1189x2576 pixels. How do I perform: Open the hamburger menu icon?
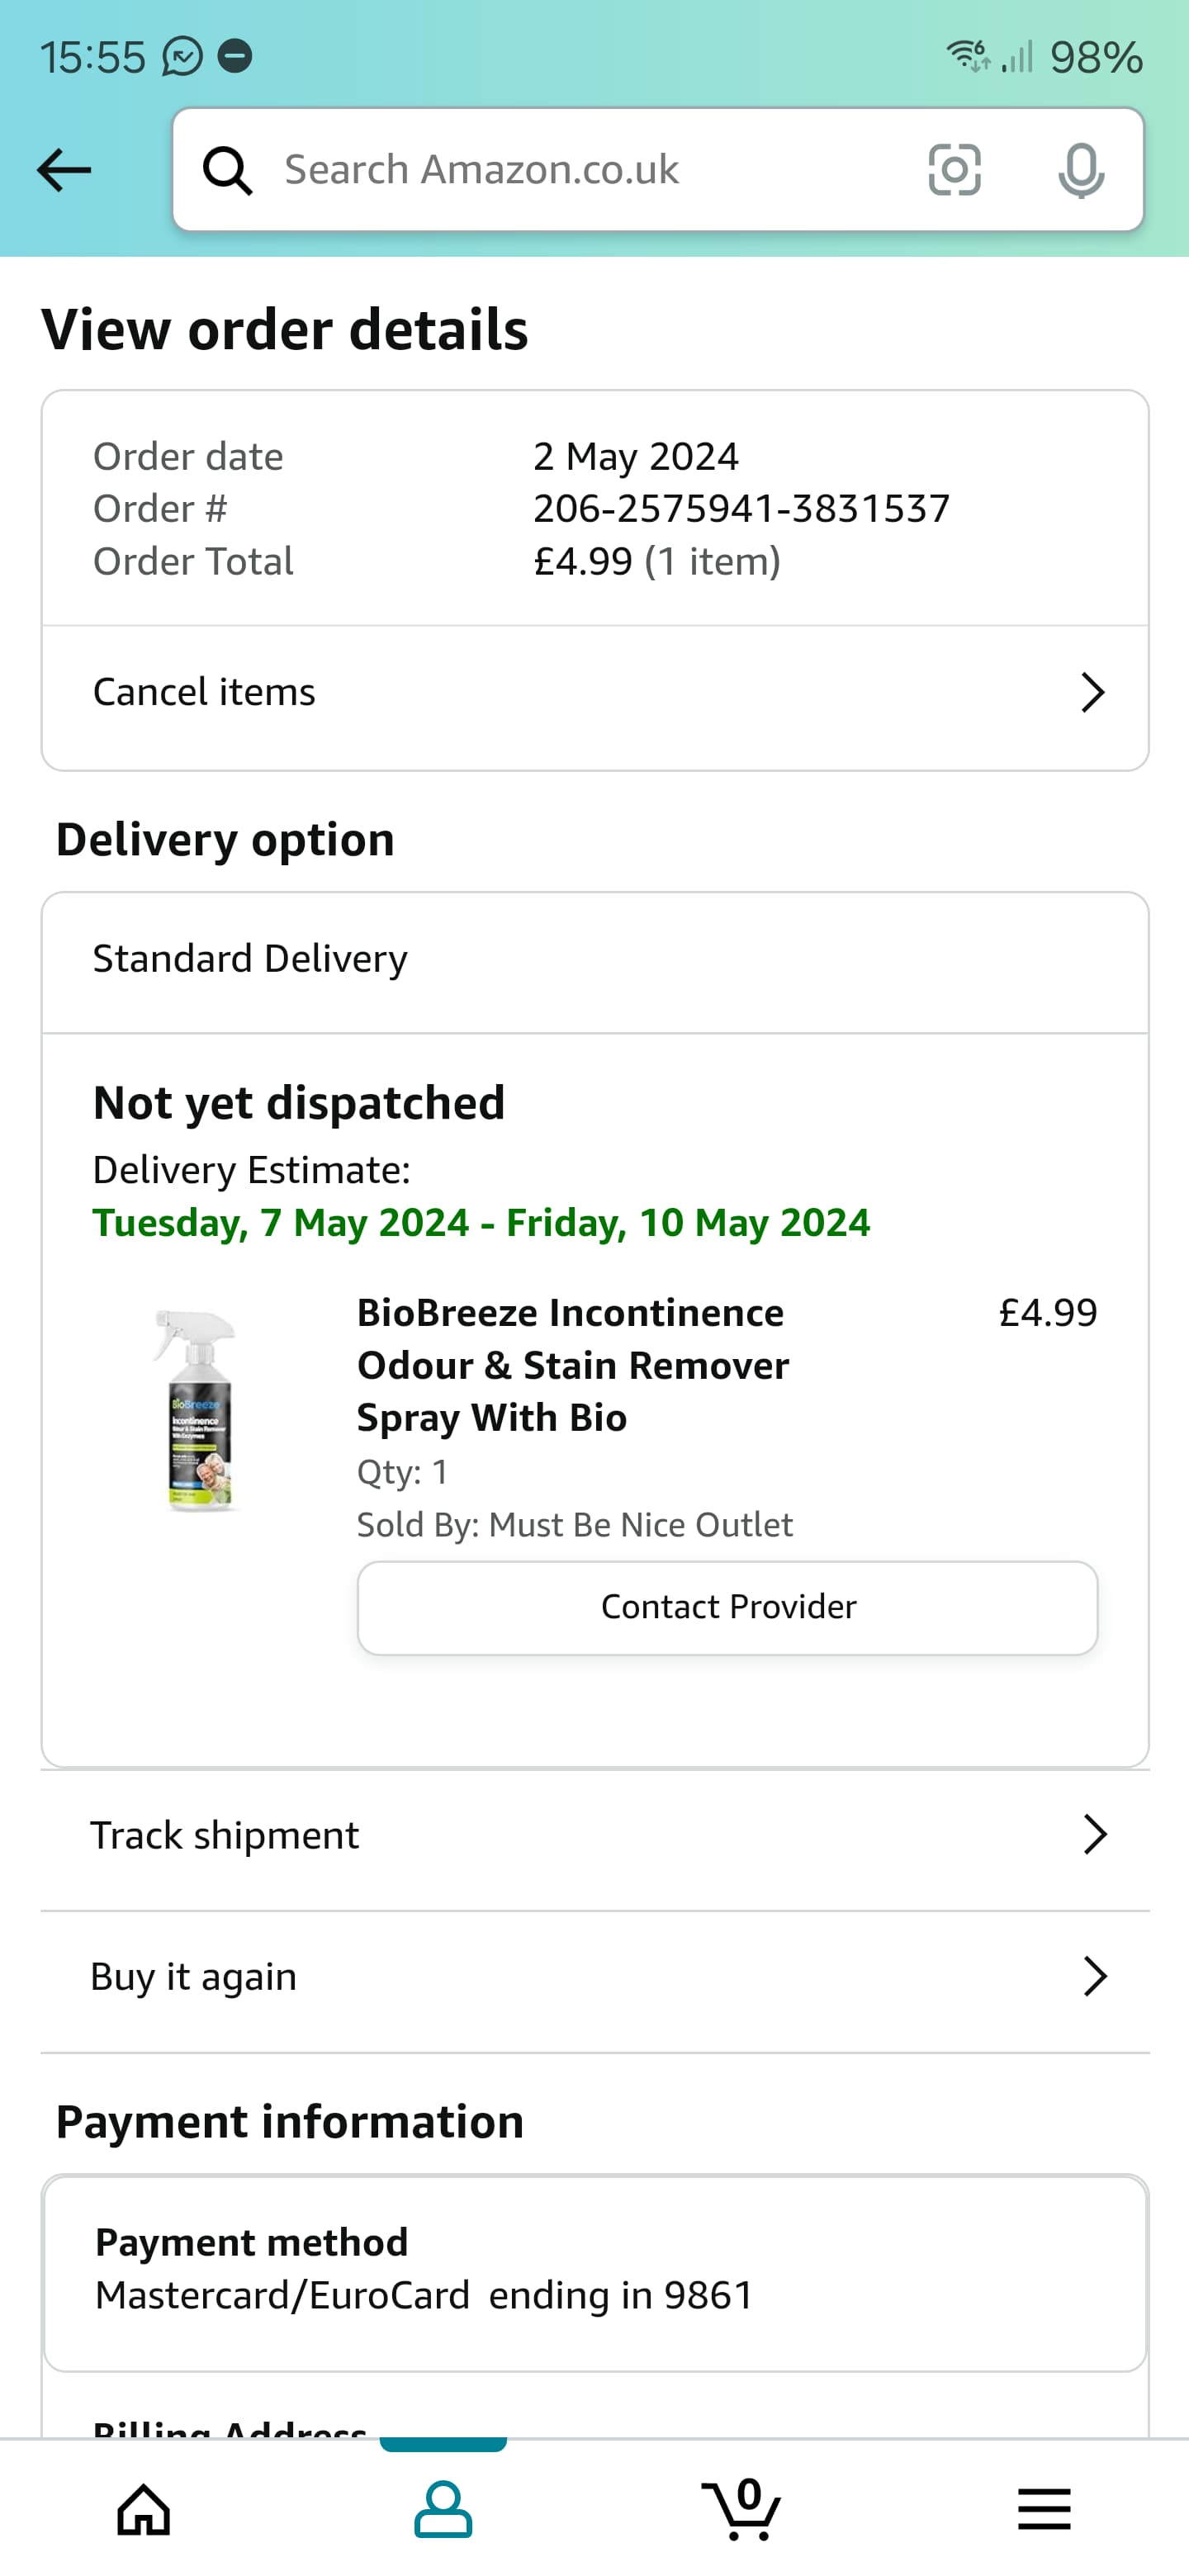click(x=1044, y=2510)
